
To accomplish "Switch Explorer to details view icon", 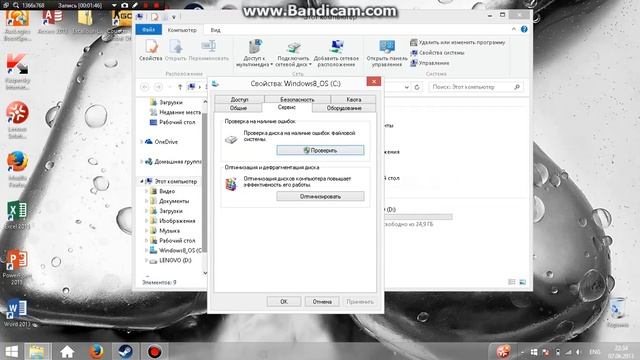I will pos(511,282).
